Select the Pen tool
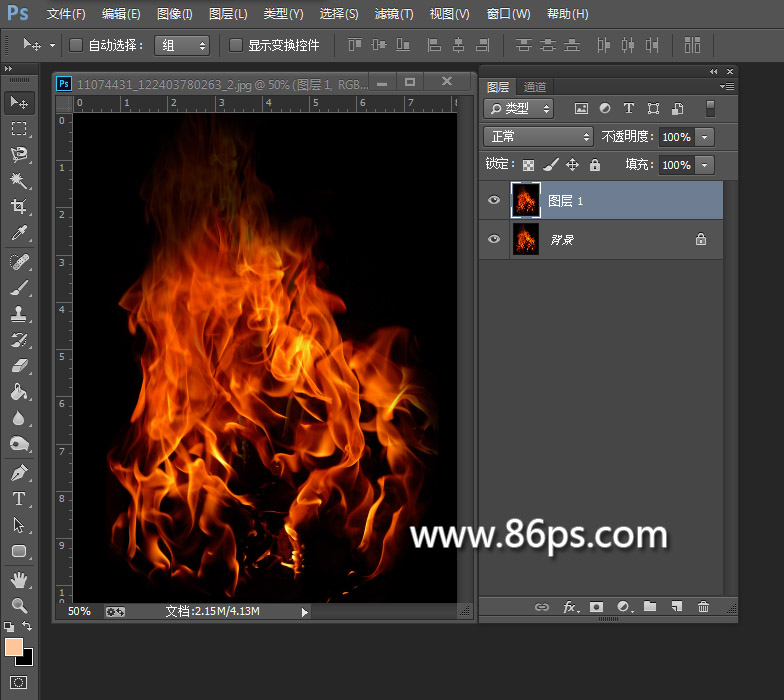 [19, 472]
